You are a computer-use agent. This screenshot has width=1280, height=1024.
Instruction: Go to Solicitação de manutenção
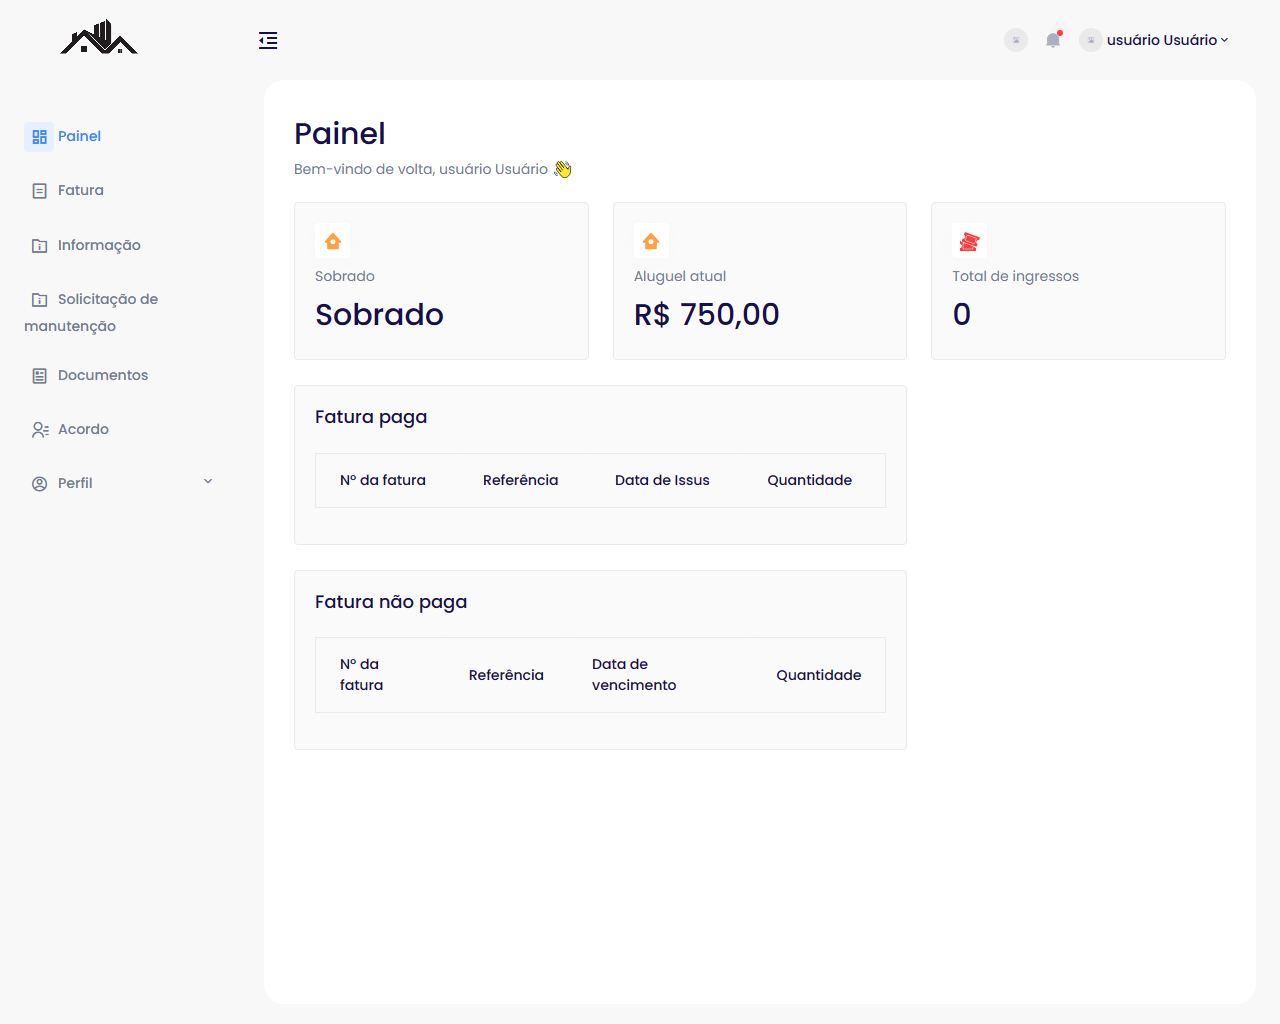[107, 299]
